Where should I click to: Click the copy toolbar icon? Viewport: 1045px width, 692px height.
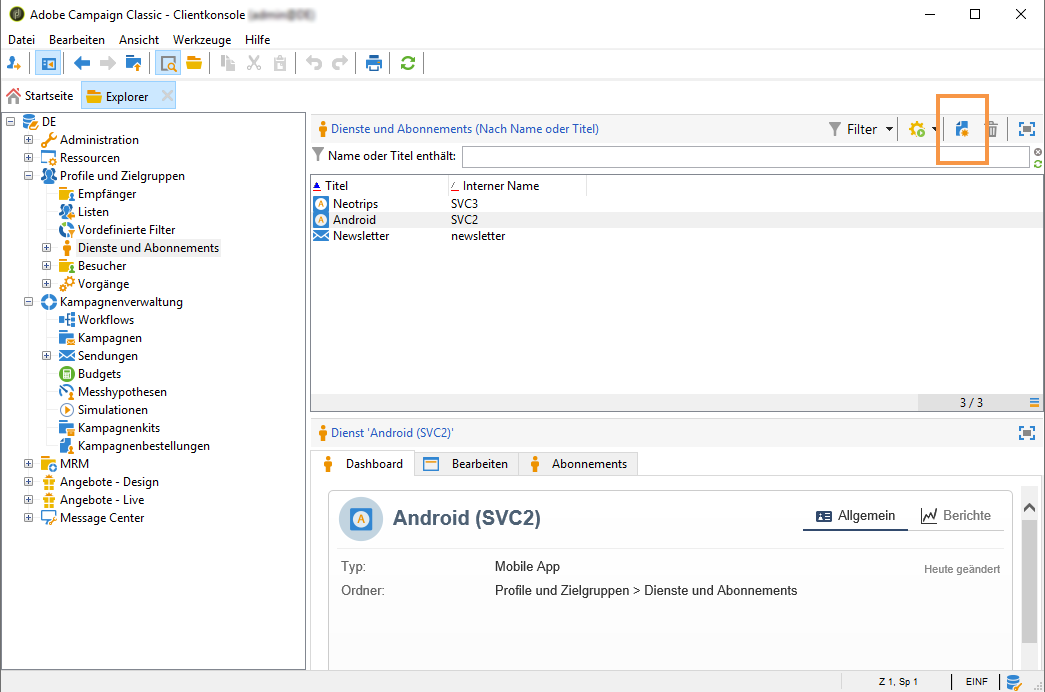228,63
